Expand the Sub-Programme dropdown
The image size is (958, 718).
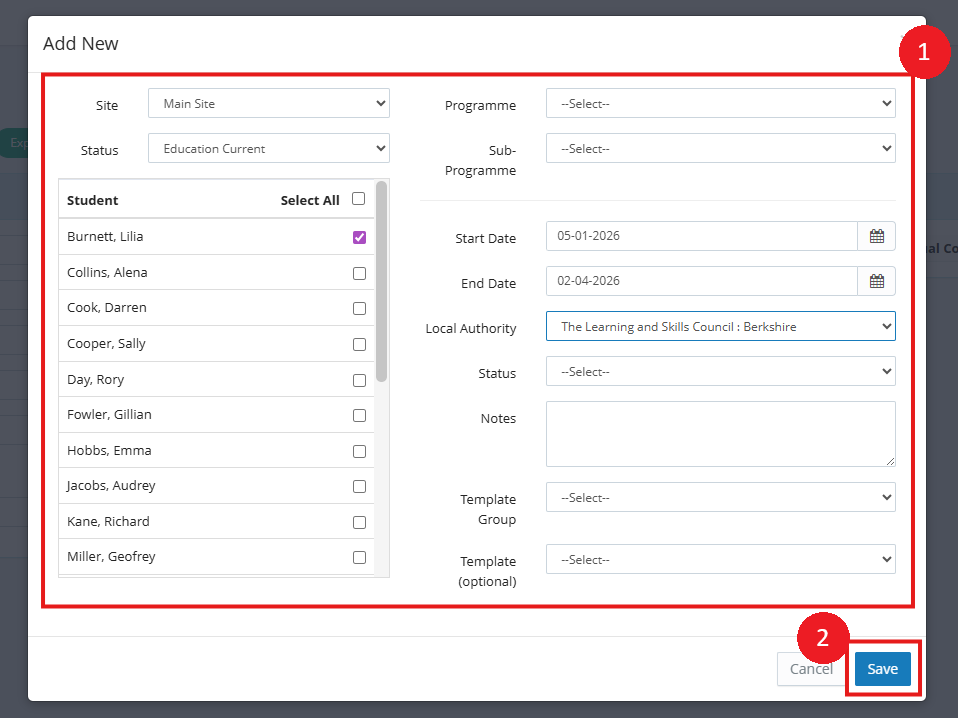point(721,148)
